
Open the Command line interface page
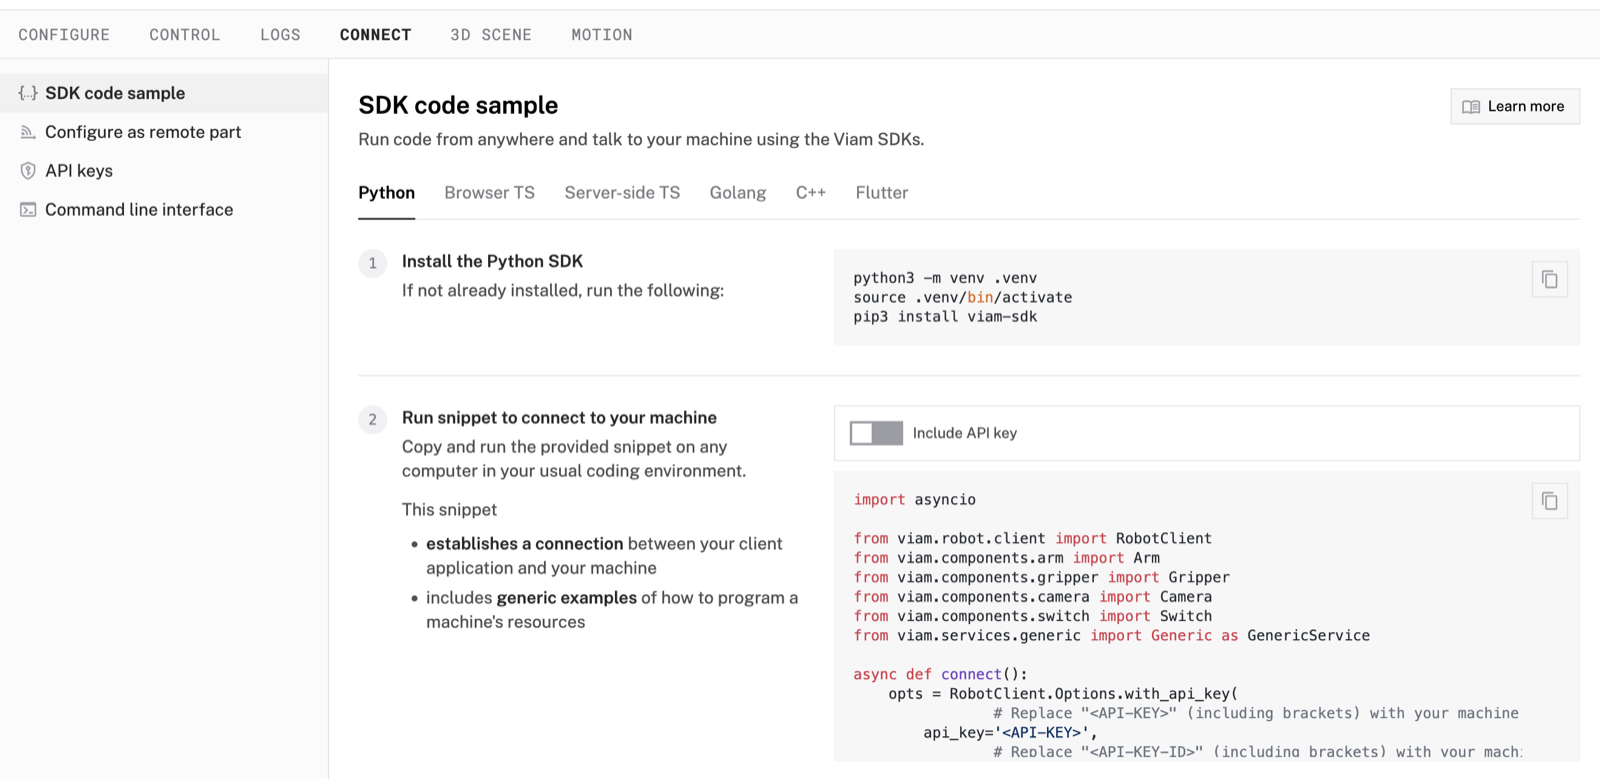(164, 210)
